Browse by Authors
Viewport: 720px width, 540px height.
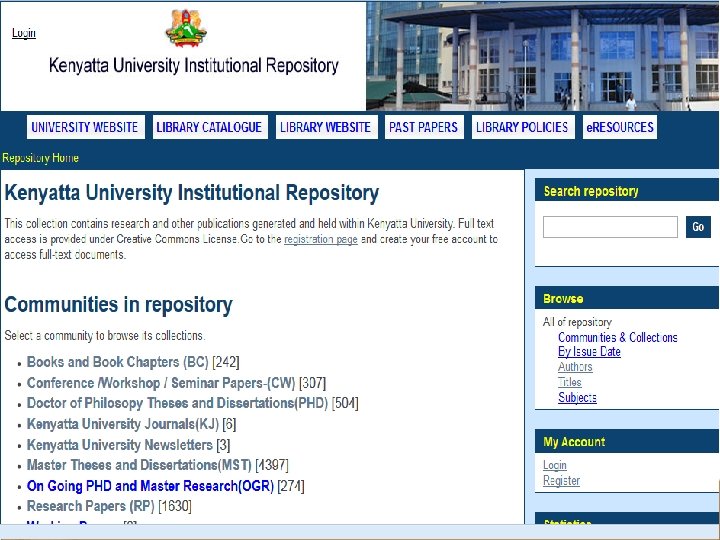coord(575,367)
